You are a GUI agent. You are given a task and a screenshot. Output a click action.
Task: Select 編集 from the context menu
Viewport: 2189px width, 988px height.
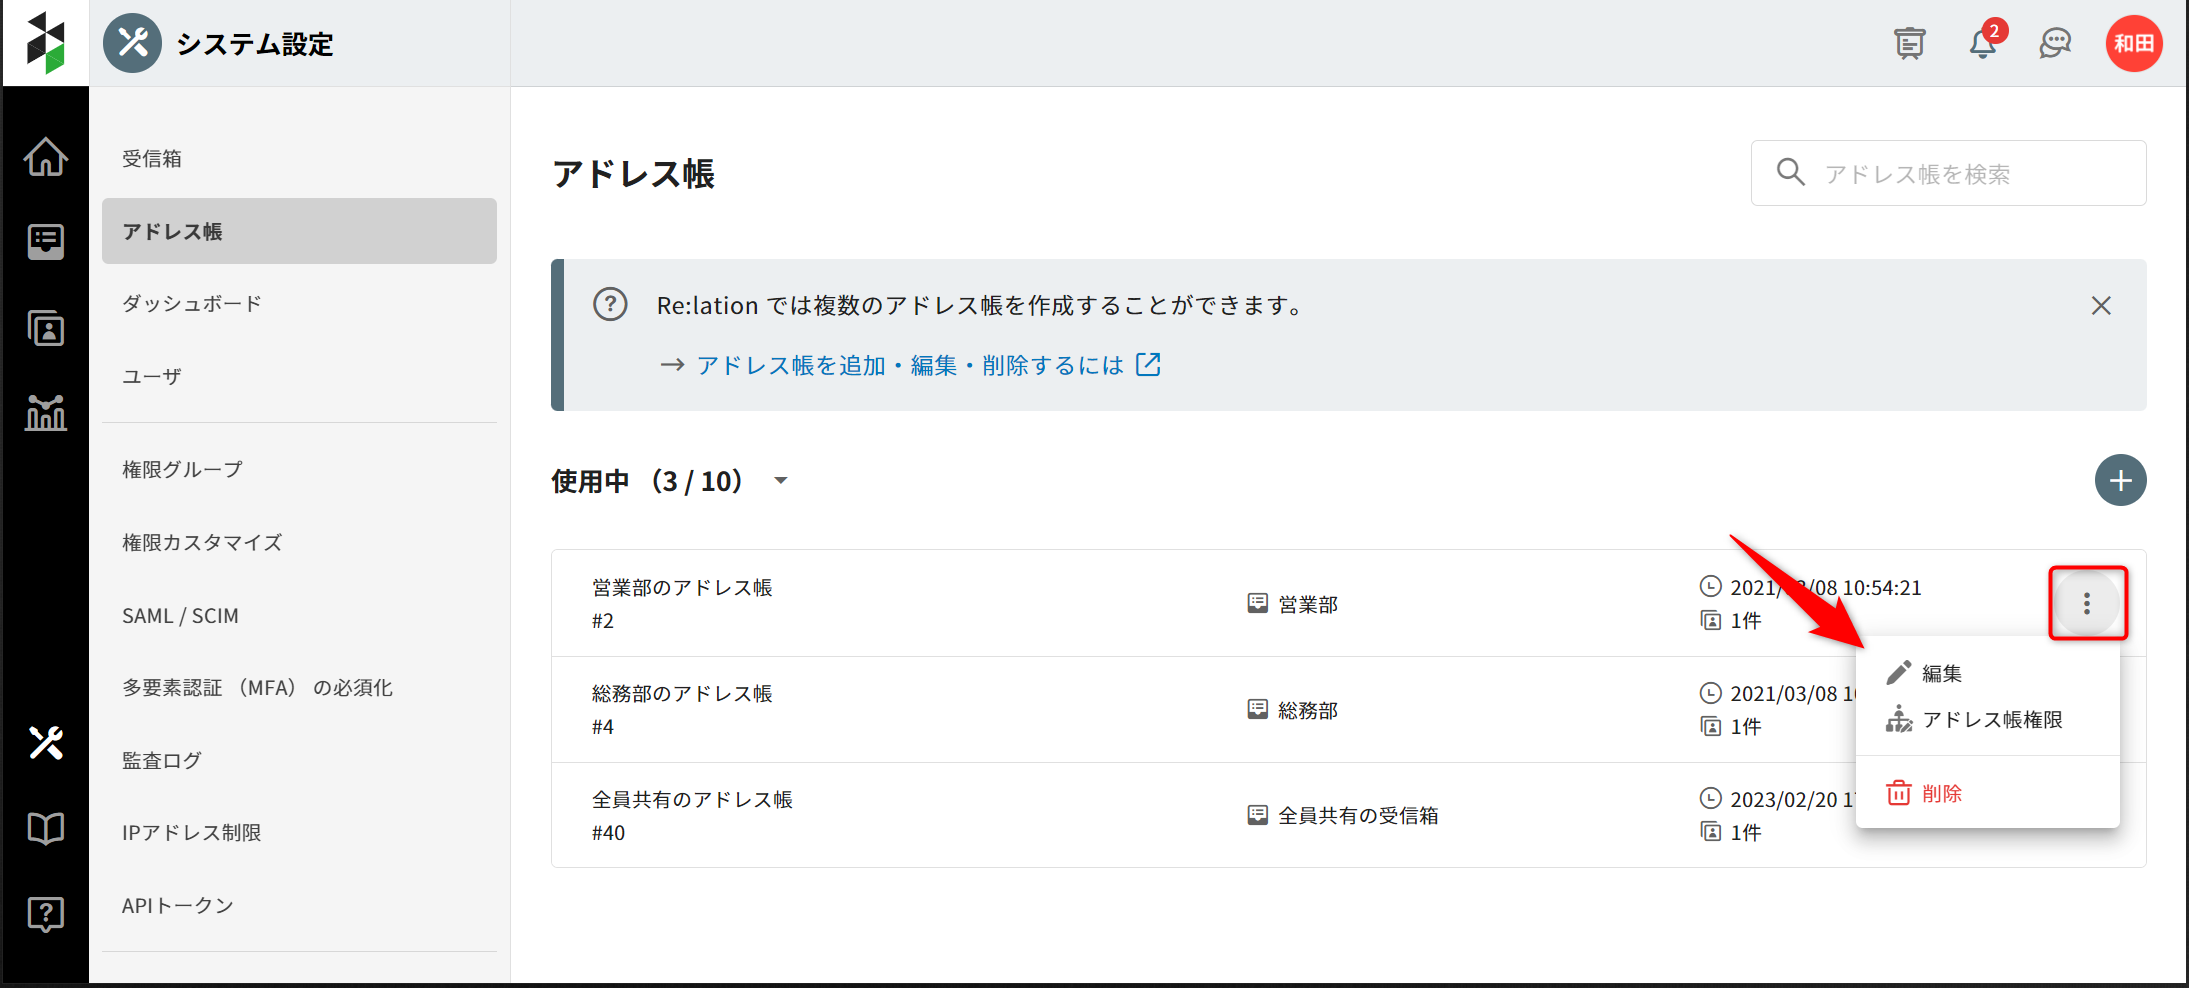tap(1941, 674)
